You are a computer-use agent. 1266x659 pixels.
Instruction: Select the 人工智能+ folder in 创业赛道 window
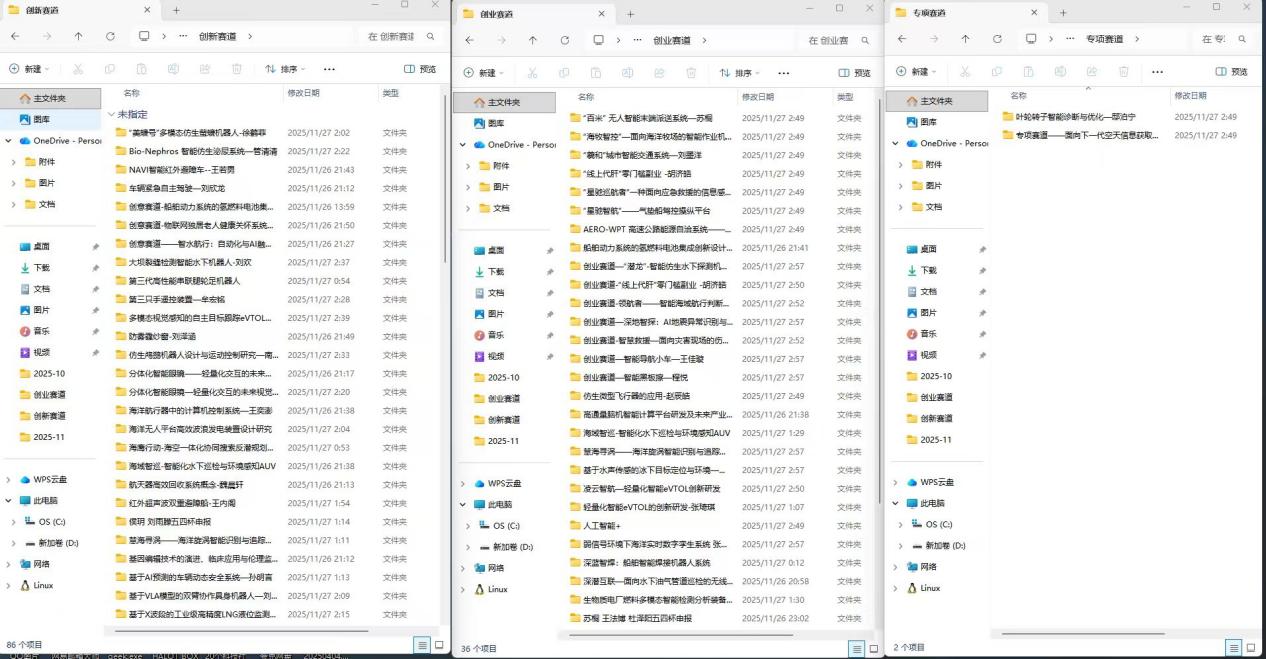coord(601,526)
